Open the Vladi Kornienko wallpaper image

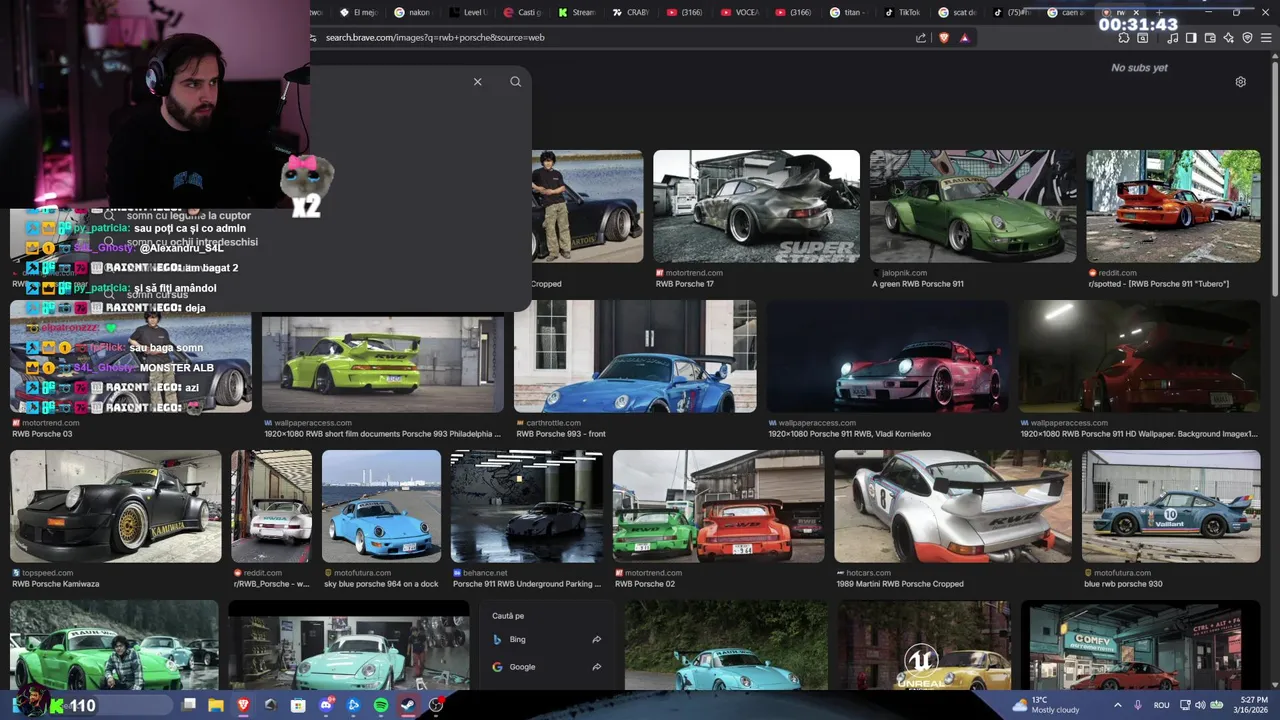[x=887, y=356]
